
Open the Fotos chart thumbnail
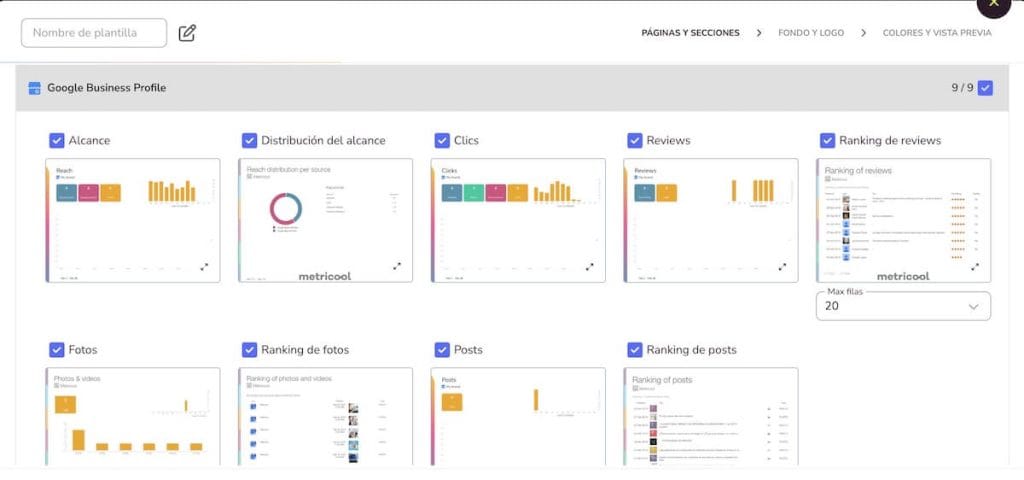133,417
